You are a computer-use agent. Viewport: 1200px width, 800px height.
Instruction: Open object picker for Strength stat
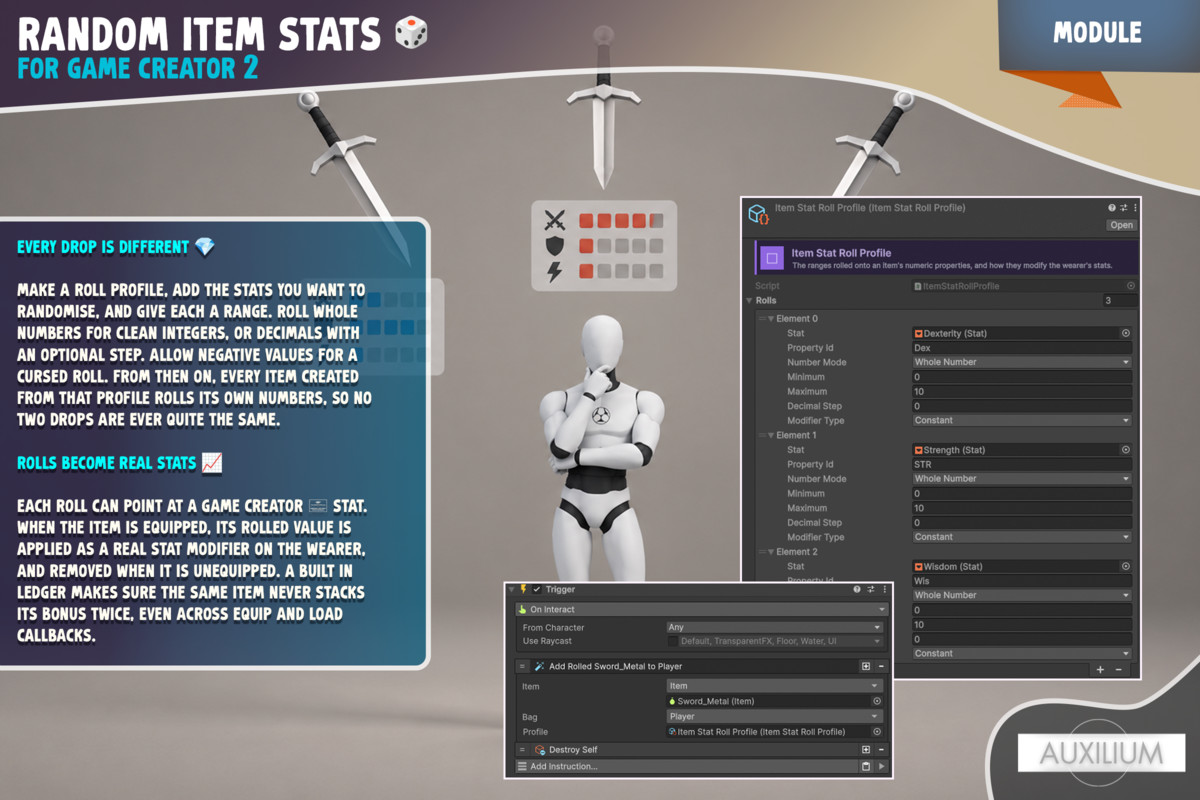(x=1125, y=450)
